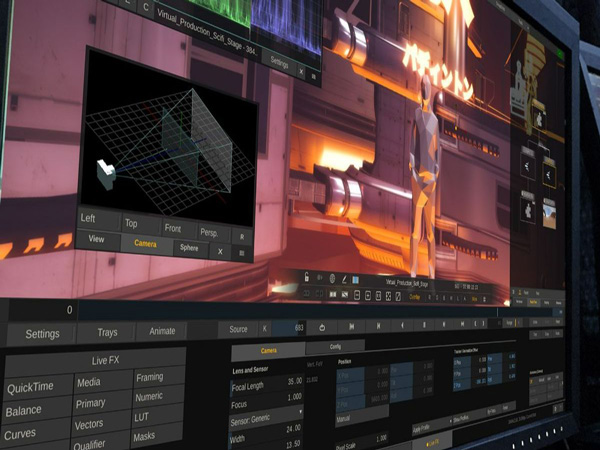Open the Curves tool
The image size is (600, 450).
click(20, 435)
